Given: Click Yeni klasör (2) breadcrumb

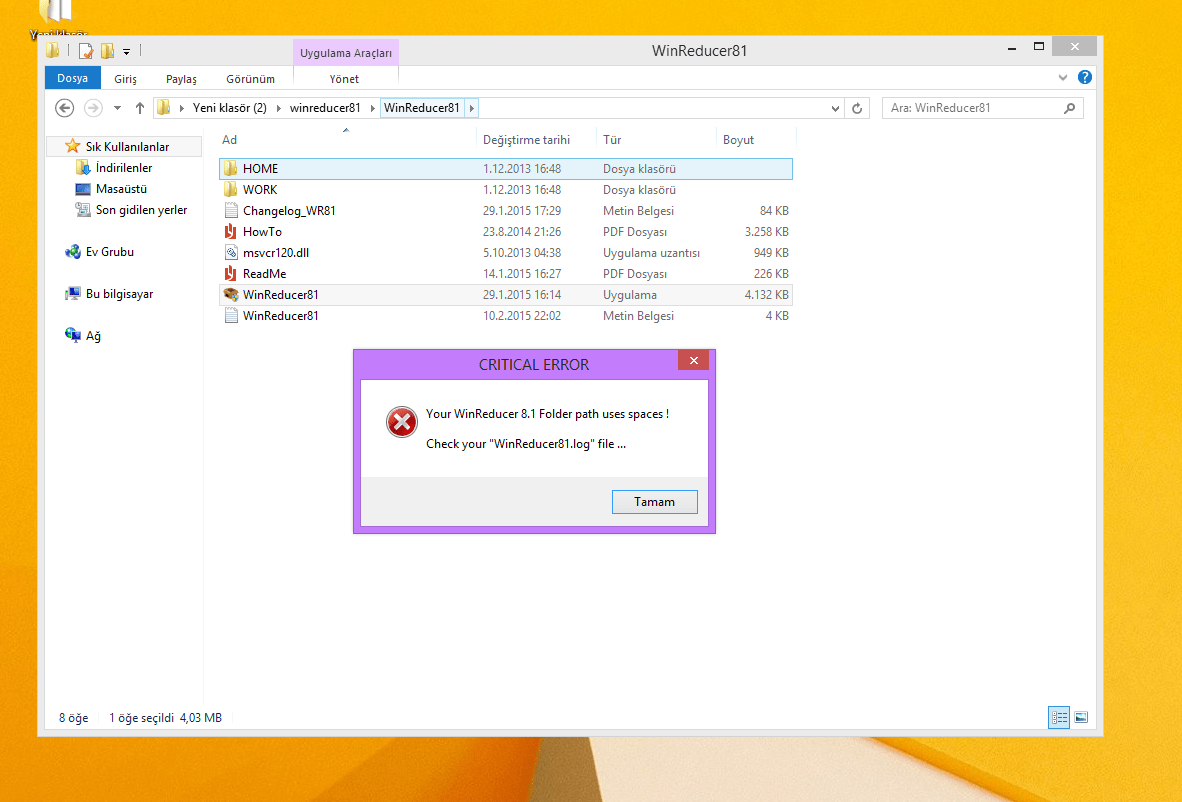Looking at the screenshot, I should 229,108.
